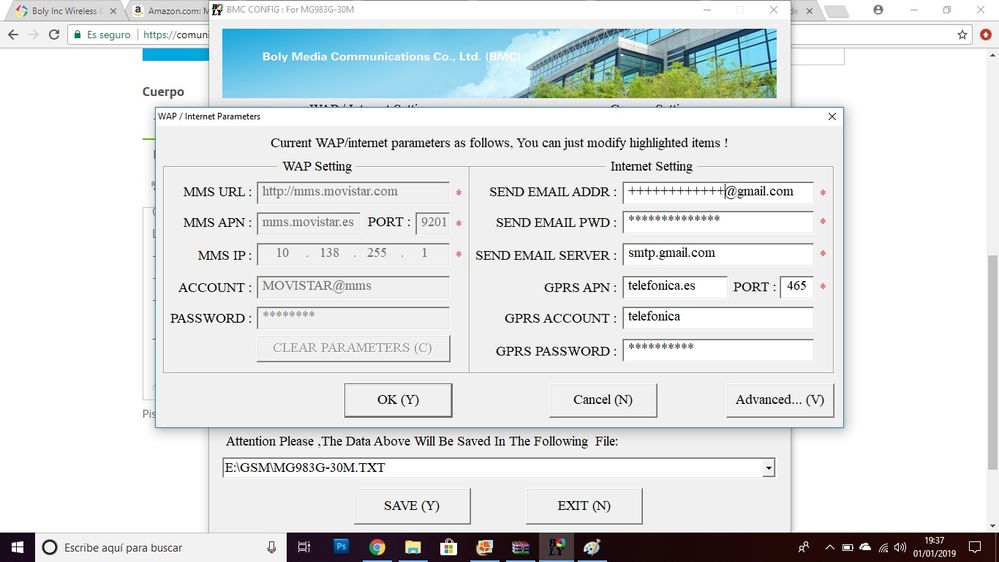The image size is (999, 562).
Task: Launch Microsoft Store from the taskbar
Action: point(449,547)
